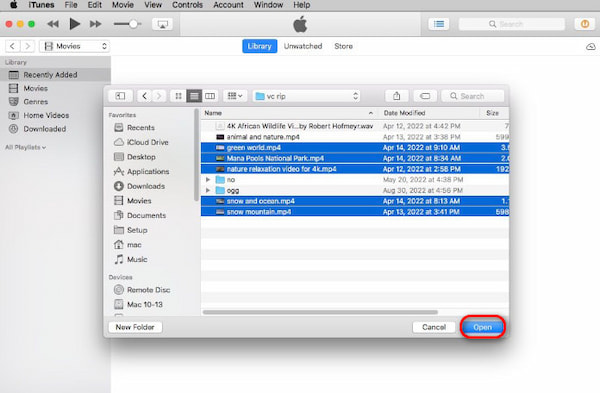Select Movies in dialog Favorites
The image size is (600, 393).
click(x=133, y=201)
